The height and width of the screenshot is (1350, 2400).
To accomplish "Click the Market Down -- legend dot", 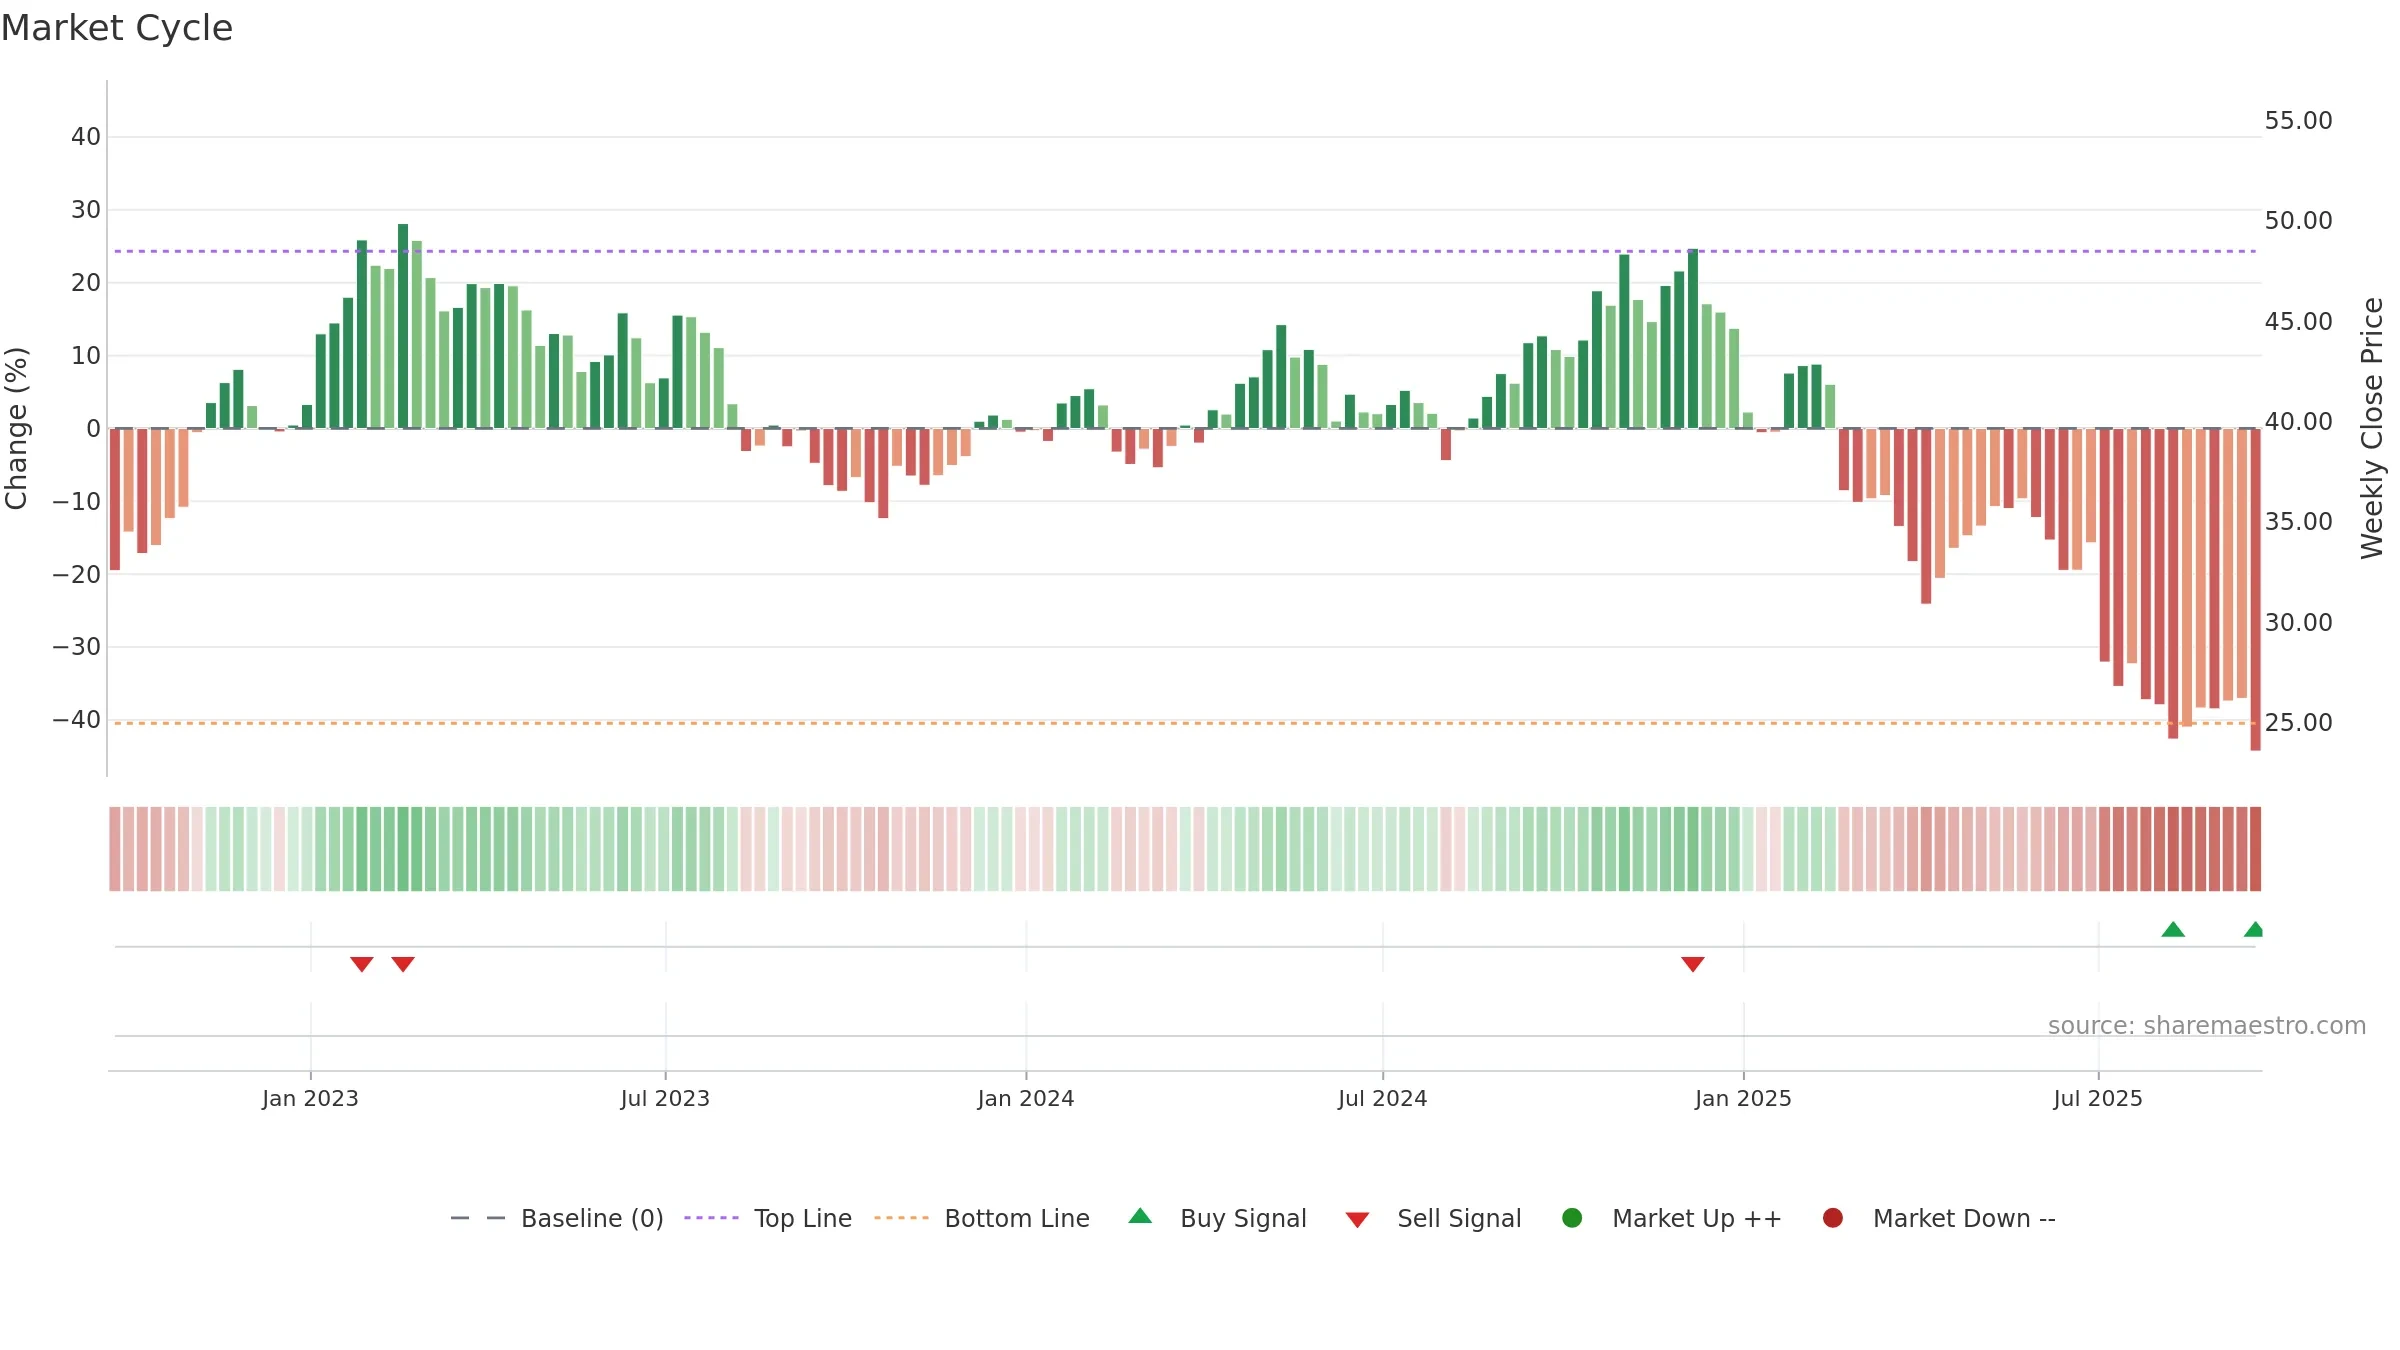I will (x=1833, y=1218).
